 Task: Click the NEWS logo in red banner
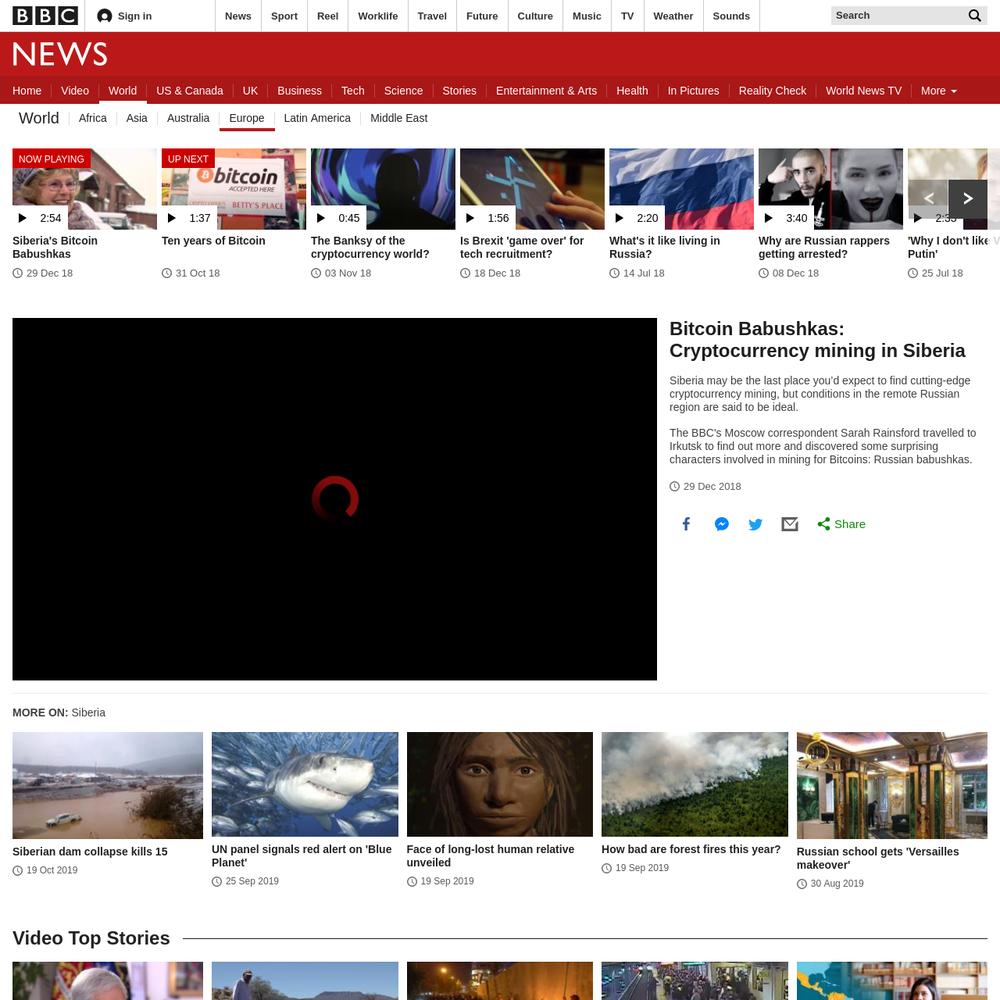point(60,54)
